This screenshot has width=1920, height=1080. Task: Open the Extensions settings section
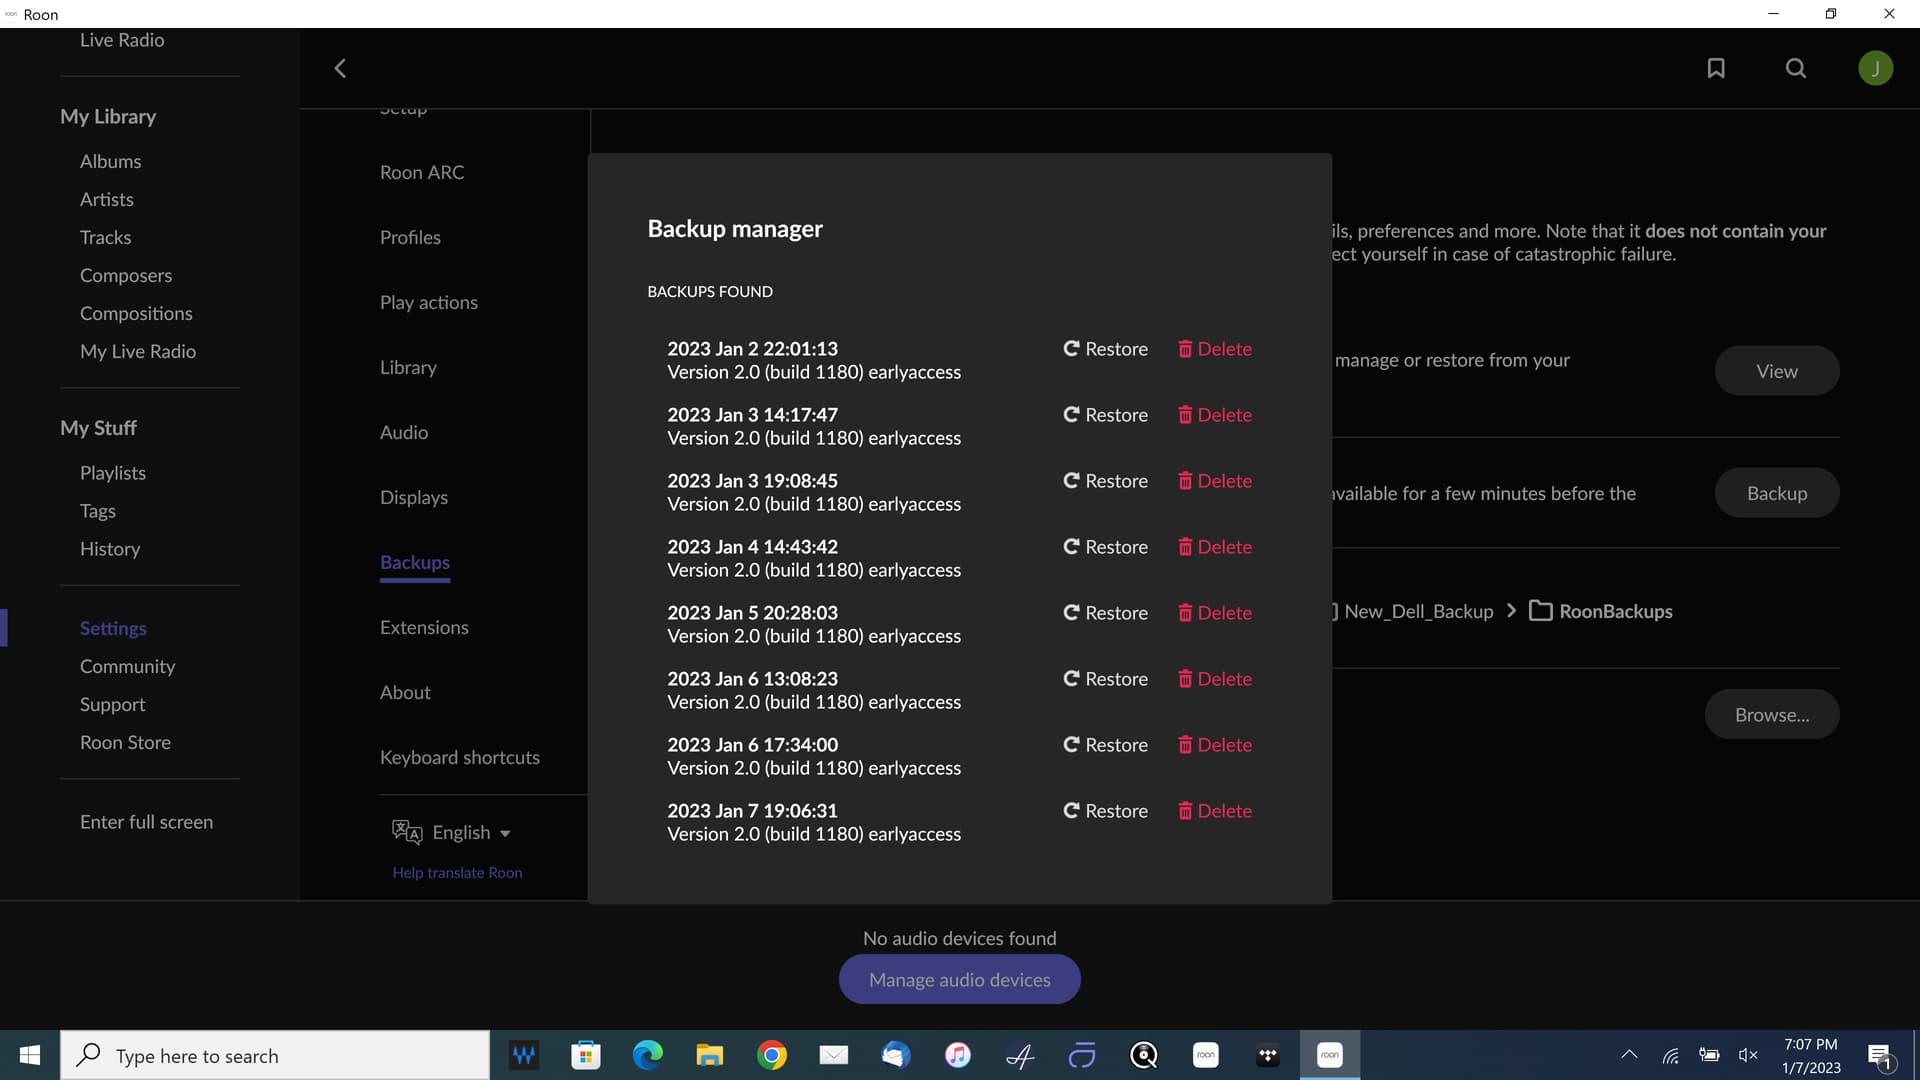click(x=424, y=627)
